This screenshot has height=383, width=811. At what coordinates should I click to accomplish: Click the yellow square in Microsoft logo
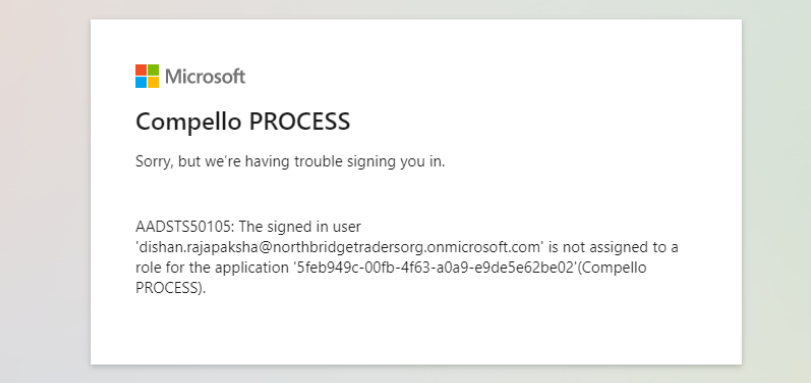point(153,82)
